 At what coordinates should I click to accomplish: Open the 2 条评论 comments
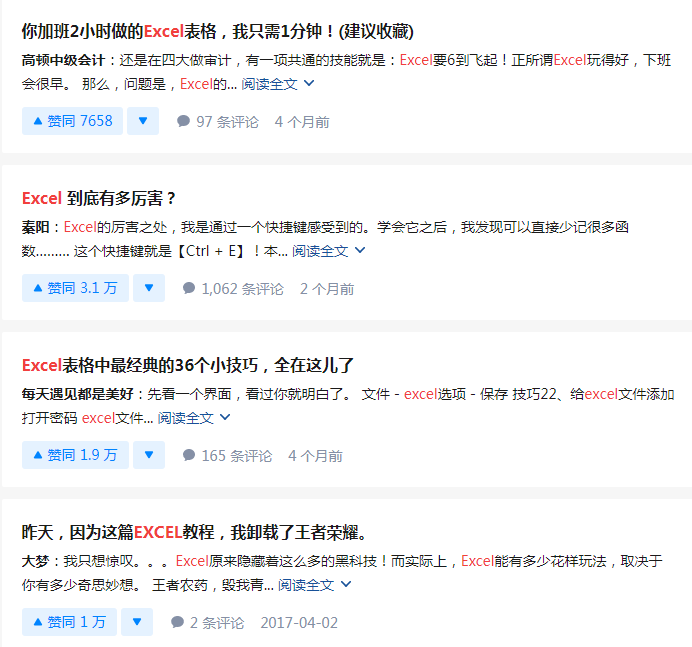coord(207,622)
